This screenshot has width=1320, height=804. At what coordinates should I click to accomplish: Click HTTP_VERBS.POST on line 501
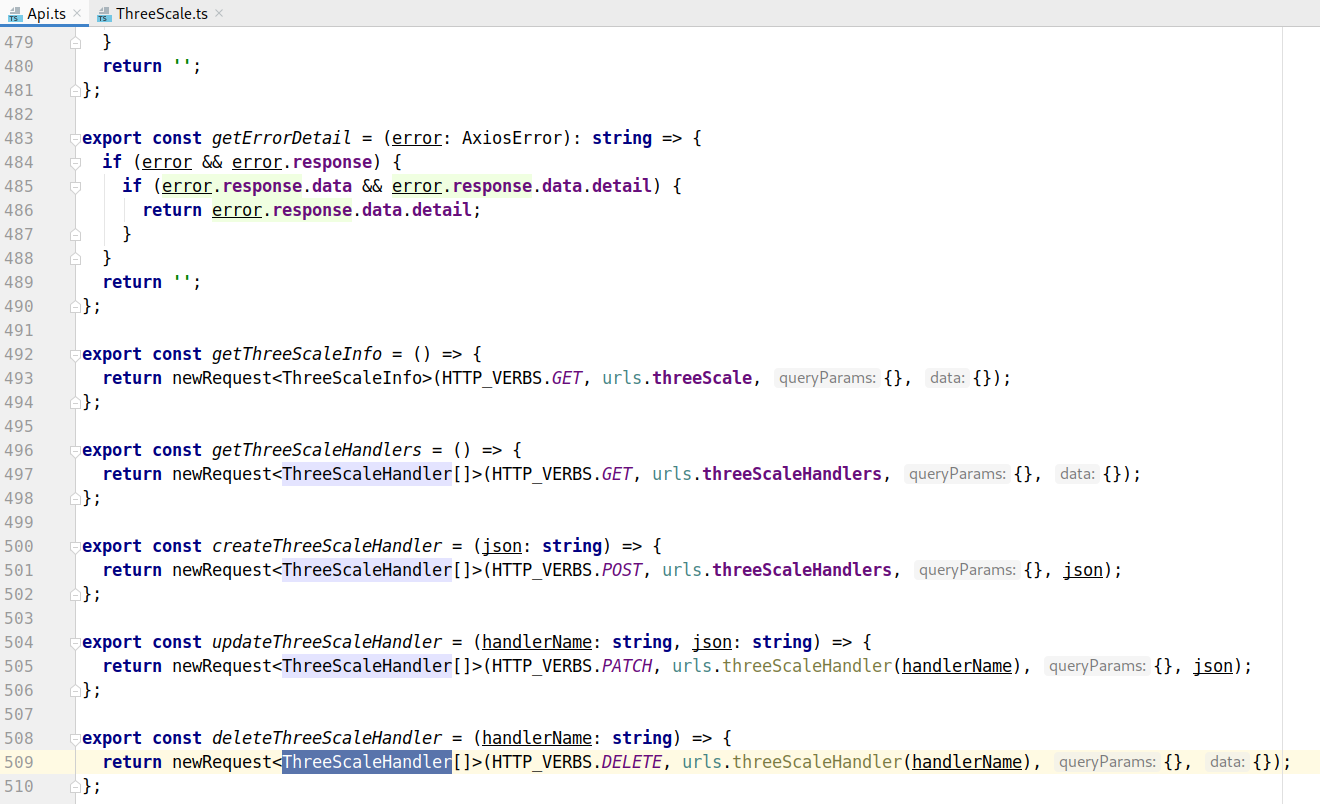pyautogui.click(x=567, y=570)
